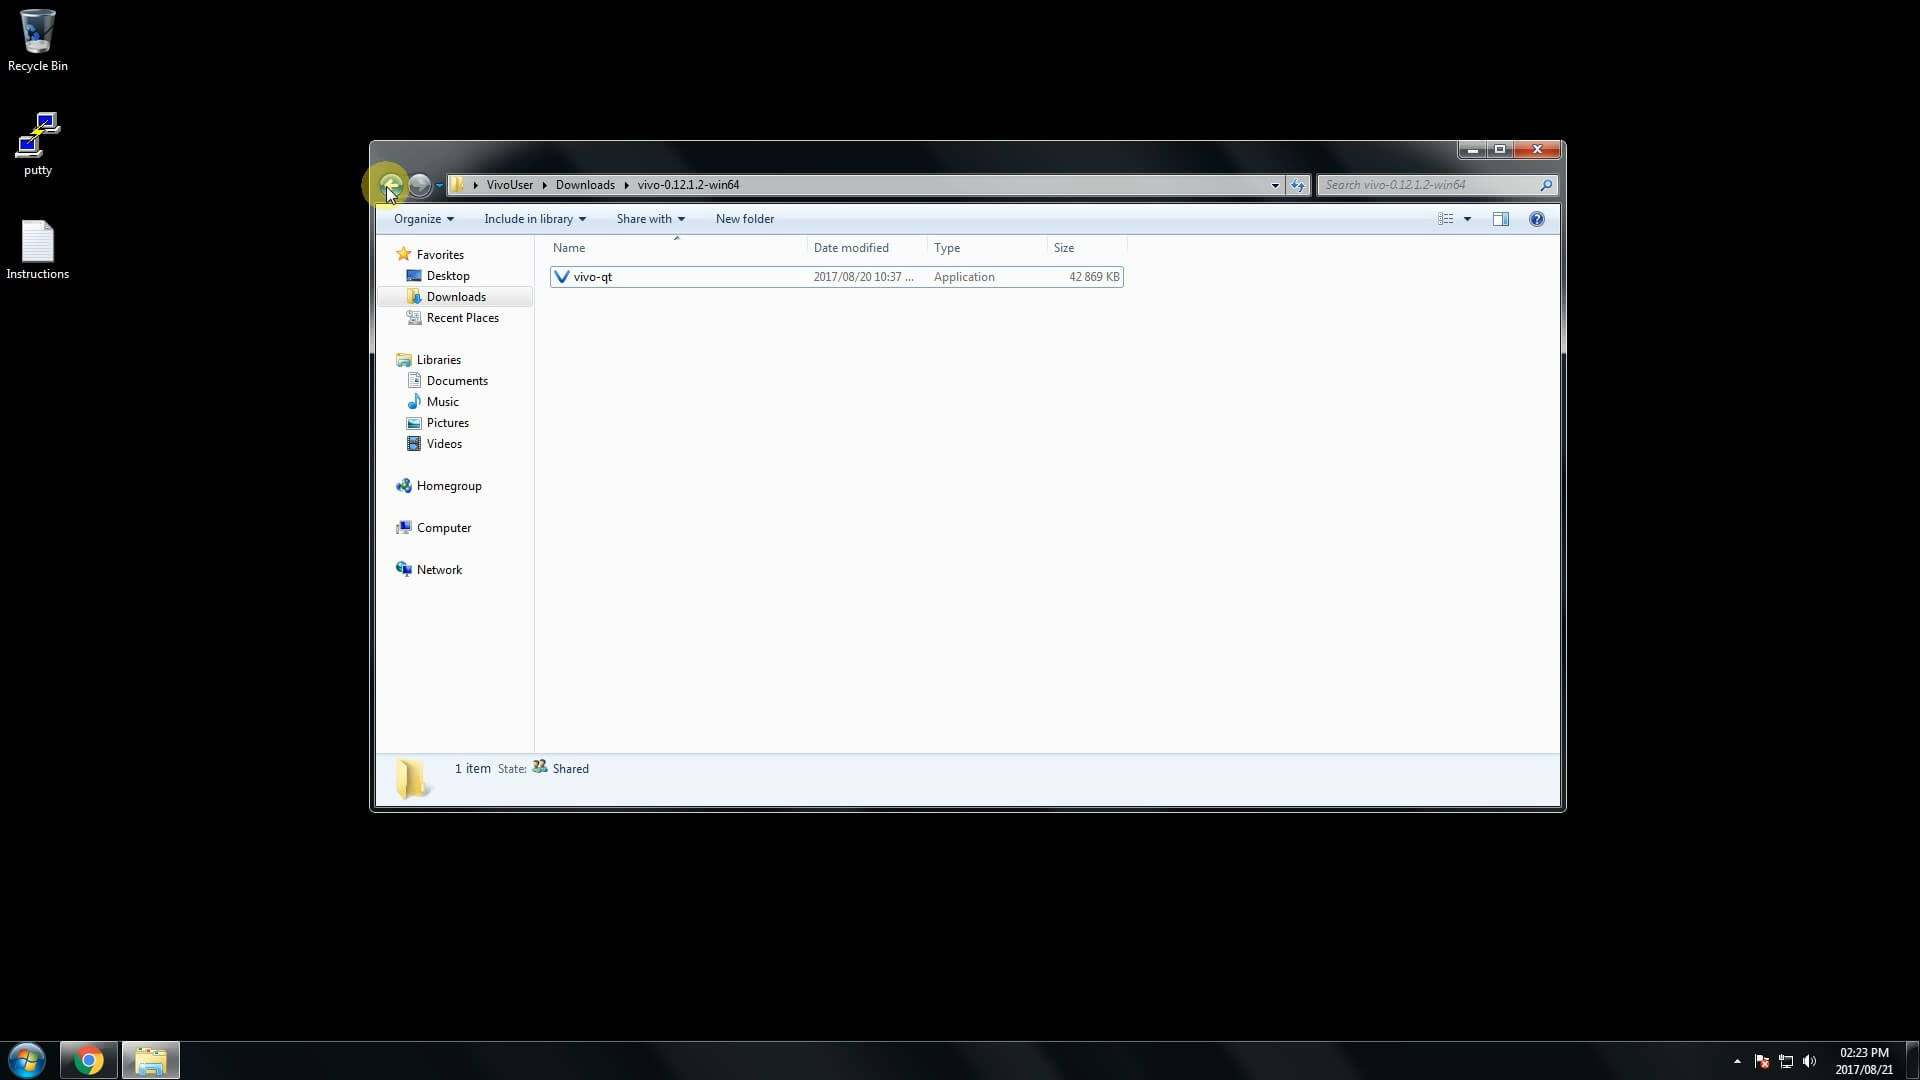The height and width of the screenshot is (1080, 1920).
Task: Open Chrome from the taskbar
Action: [x=88, y=1060]
